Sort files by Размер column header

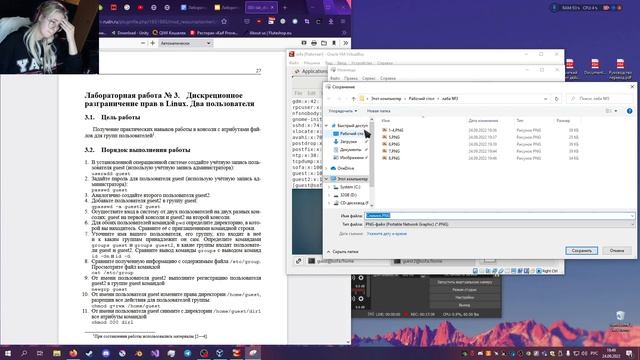click(562, 121)
